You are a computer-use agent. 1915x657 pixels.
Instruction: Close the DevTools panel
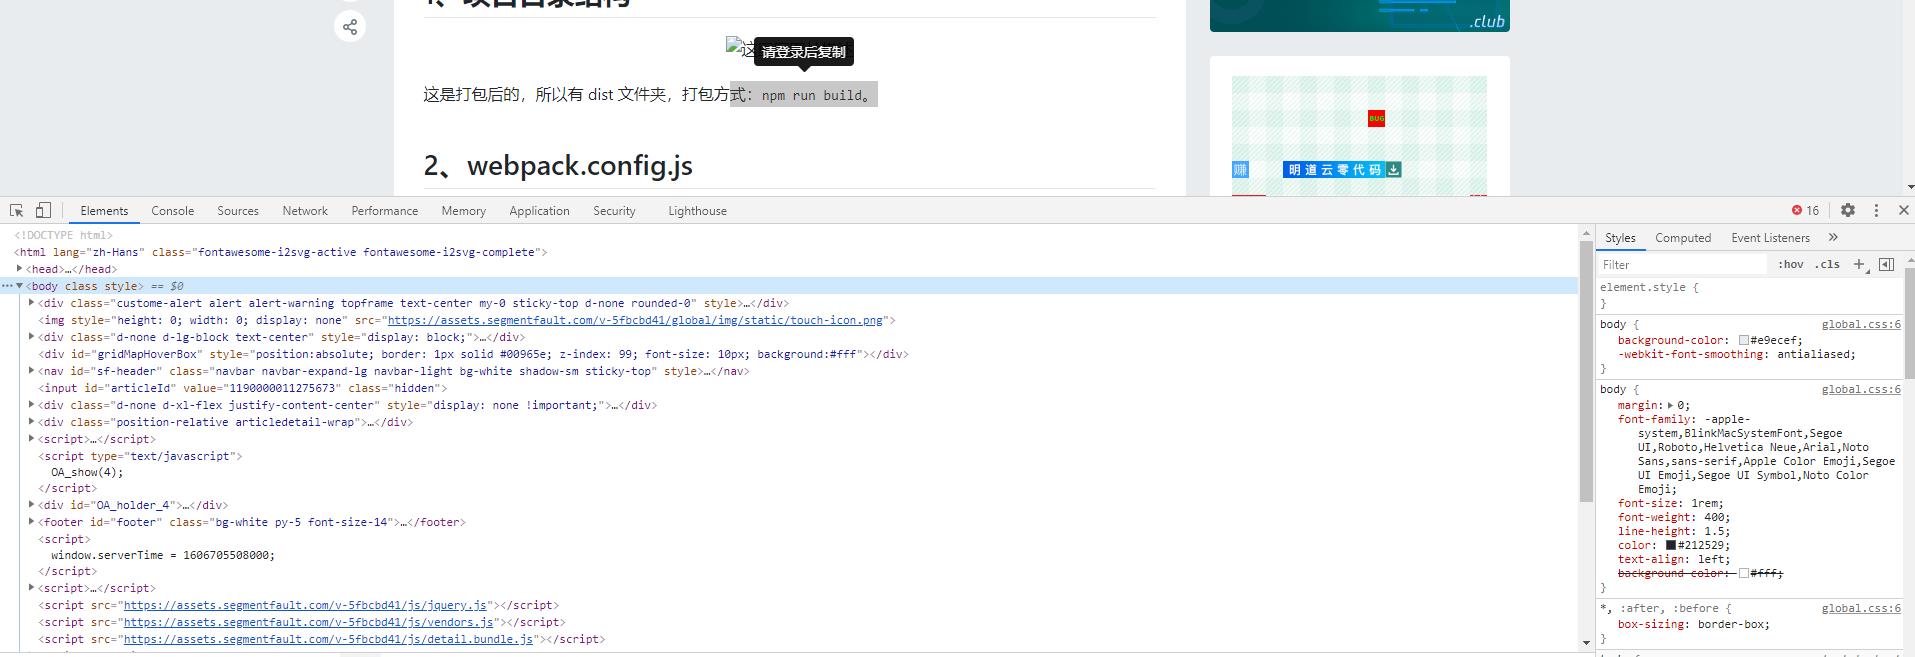point(1903,210)
